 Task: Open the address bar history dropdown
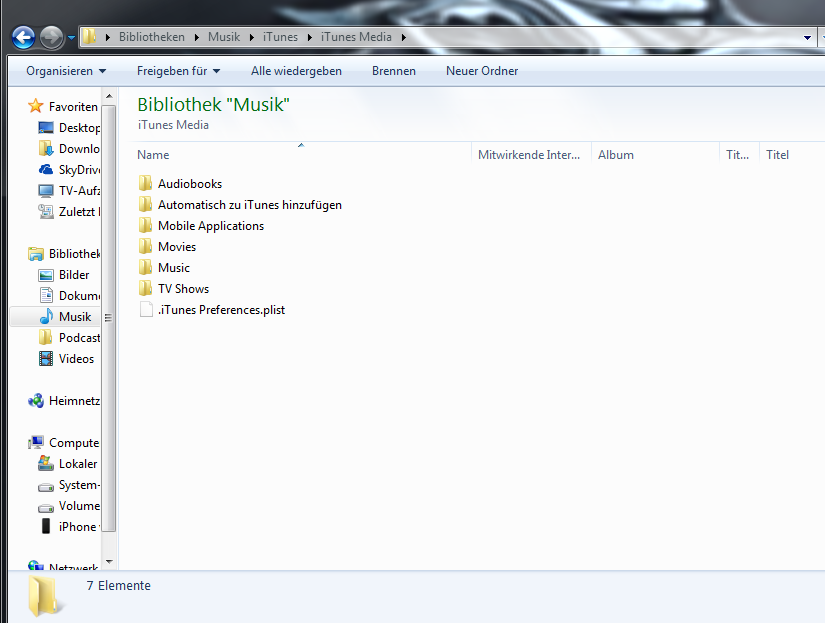point(807,37)
